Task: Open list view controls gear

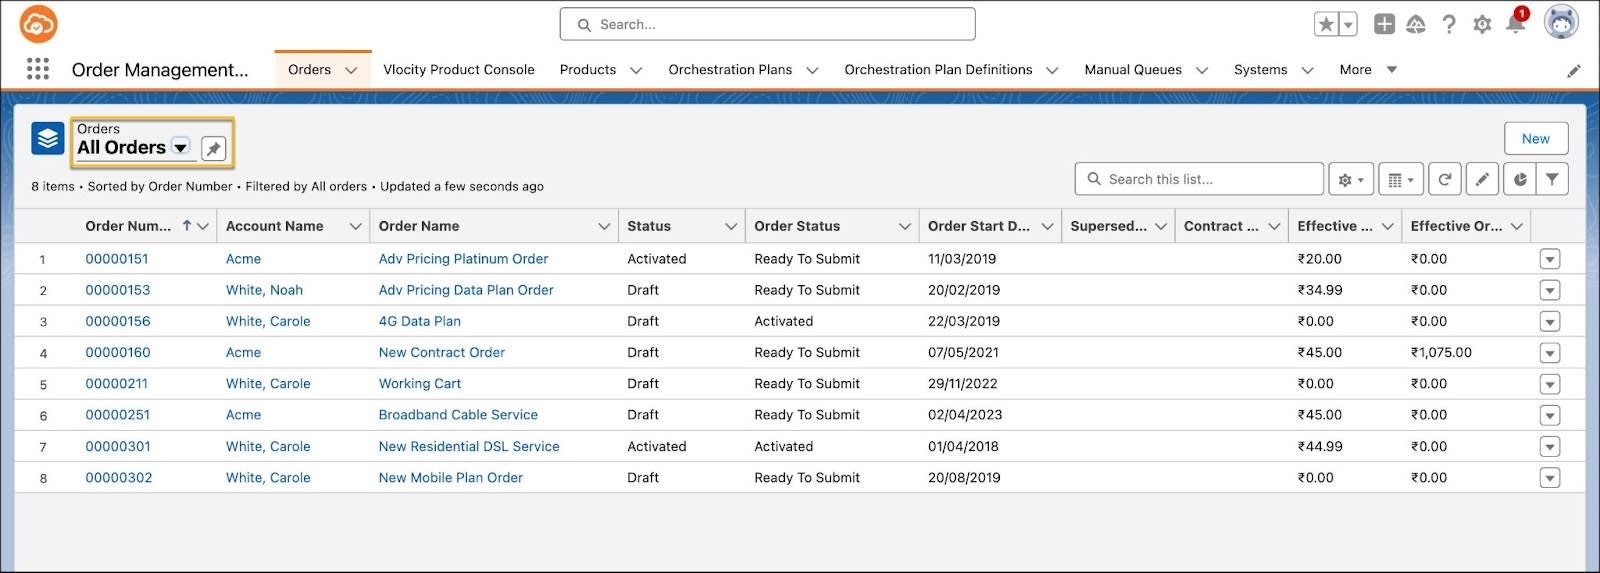Action: point(1351,179)
